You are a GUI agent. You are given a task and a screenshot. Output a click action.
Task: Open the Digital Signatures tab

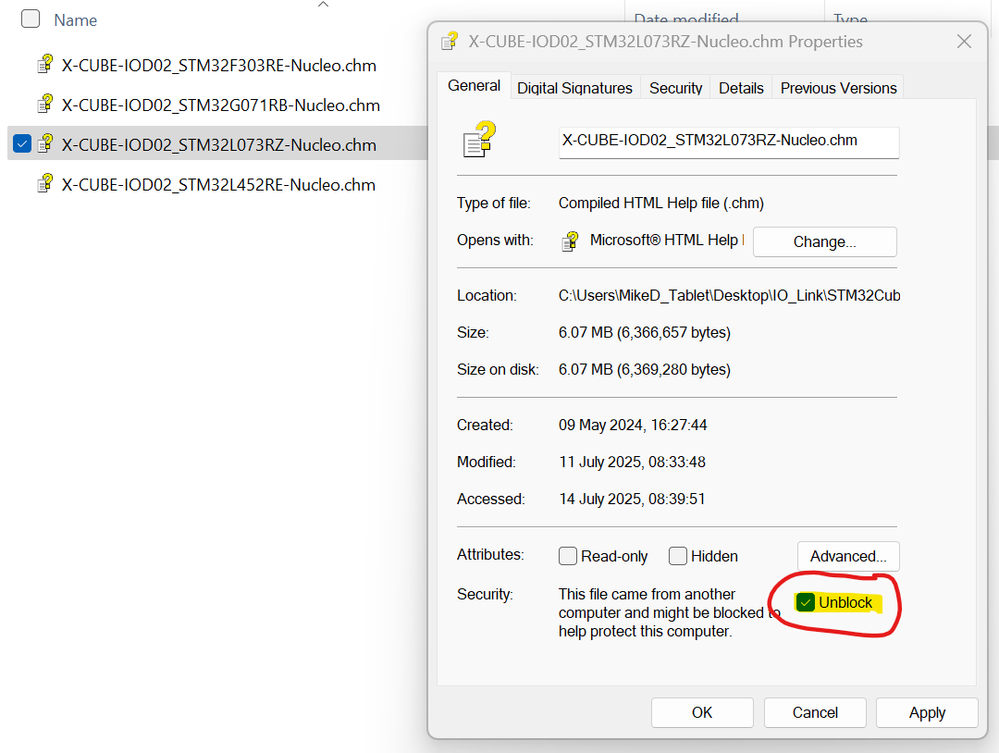(x=575, y=88)
